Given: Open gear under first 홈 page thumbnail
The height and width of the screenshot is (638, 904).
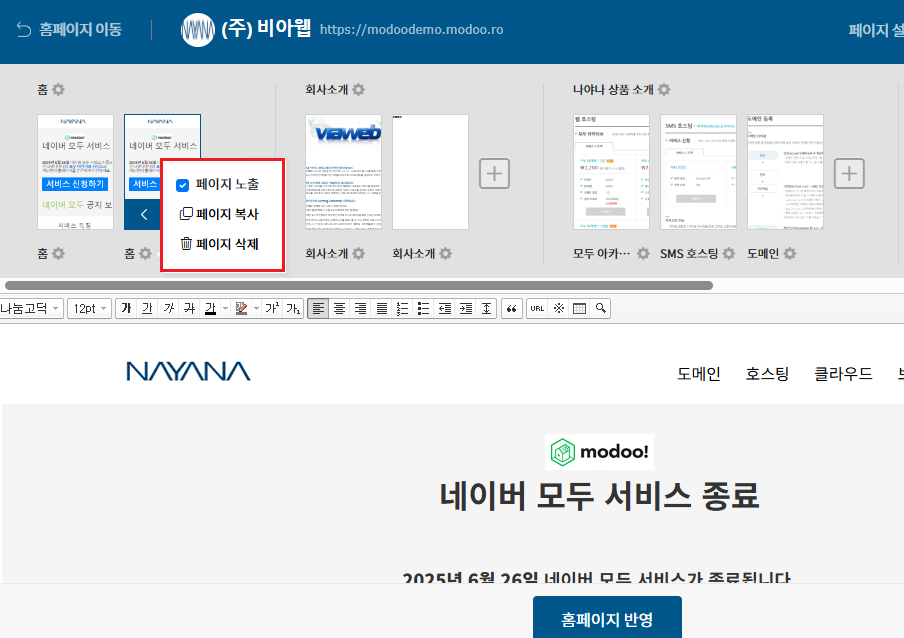Looking at the screenshot, I should tap(58, 254).
